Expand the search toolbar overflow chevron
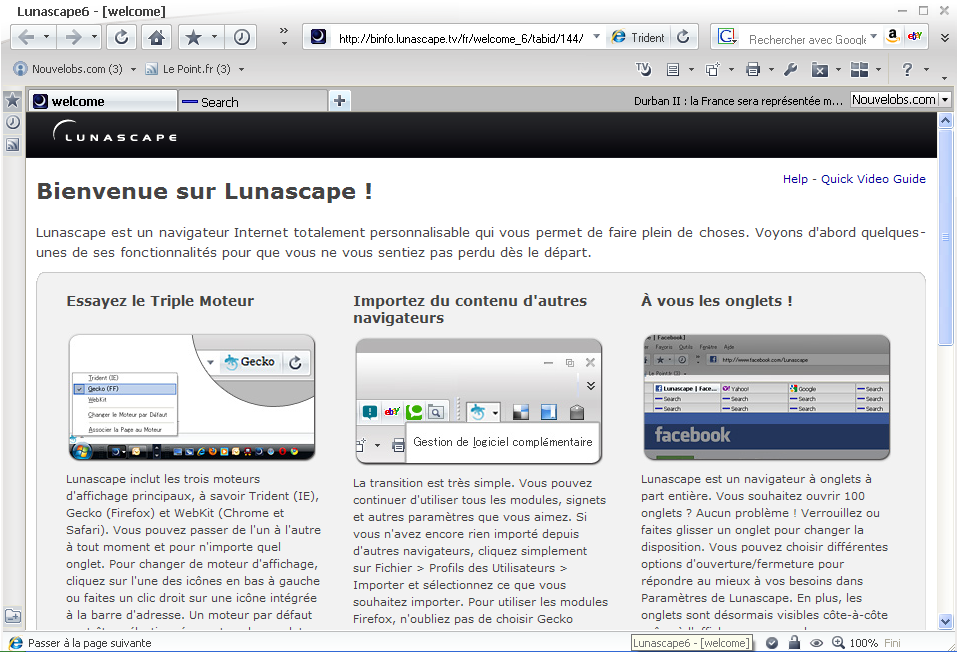The image size is (957, 652). click(944, 38)
